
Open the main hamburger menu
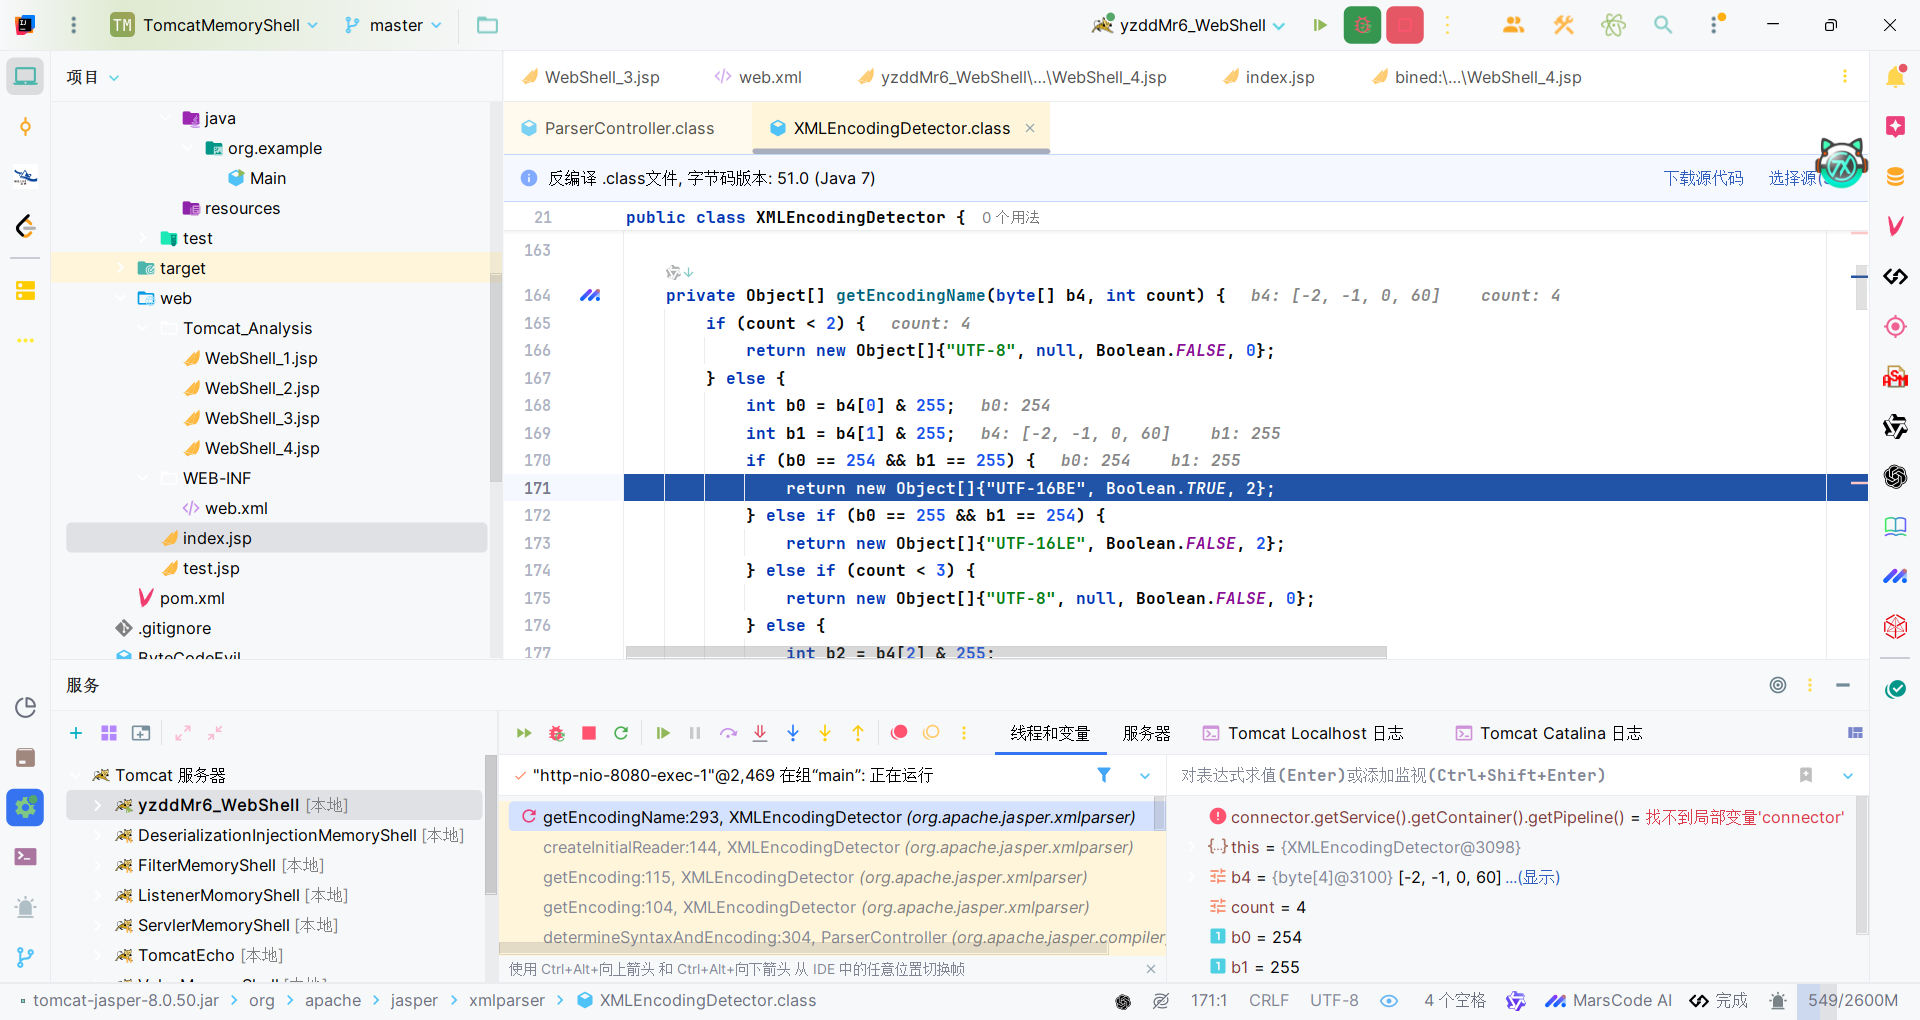click(73, 25)
